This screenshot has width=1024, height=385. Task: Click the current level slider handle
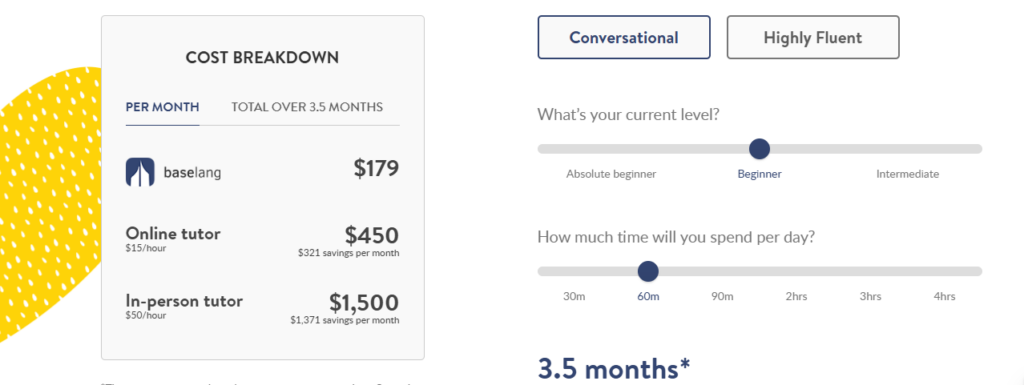coord(759,149)
